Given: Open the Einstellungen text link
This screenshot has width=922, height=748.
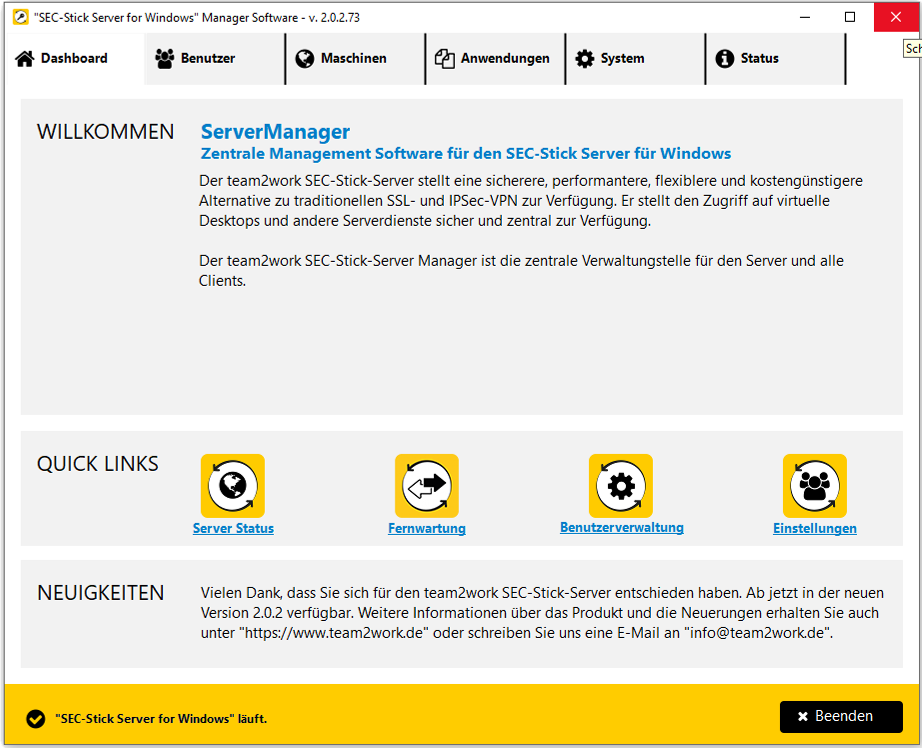Looking at the screenshot, I should click(x=815, y=528).
